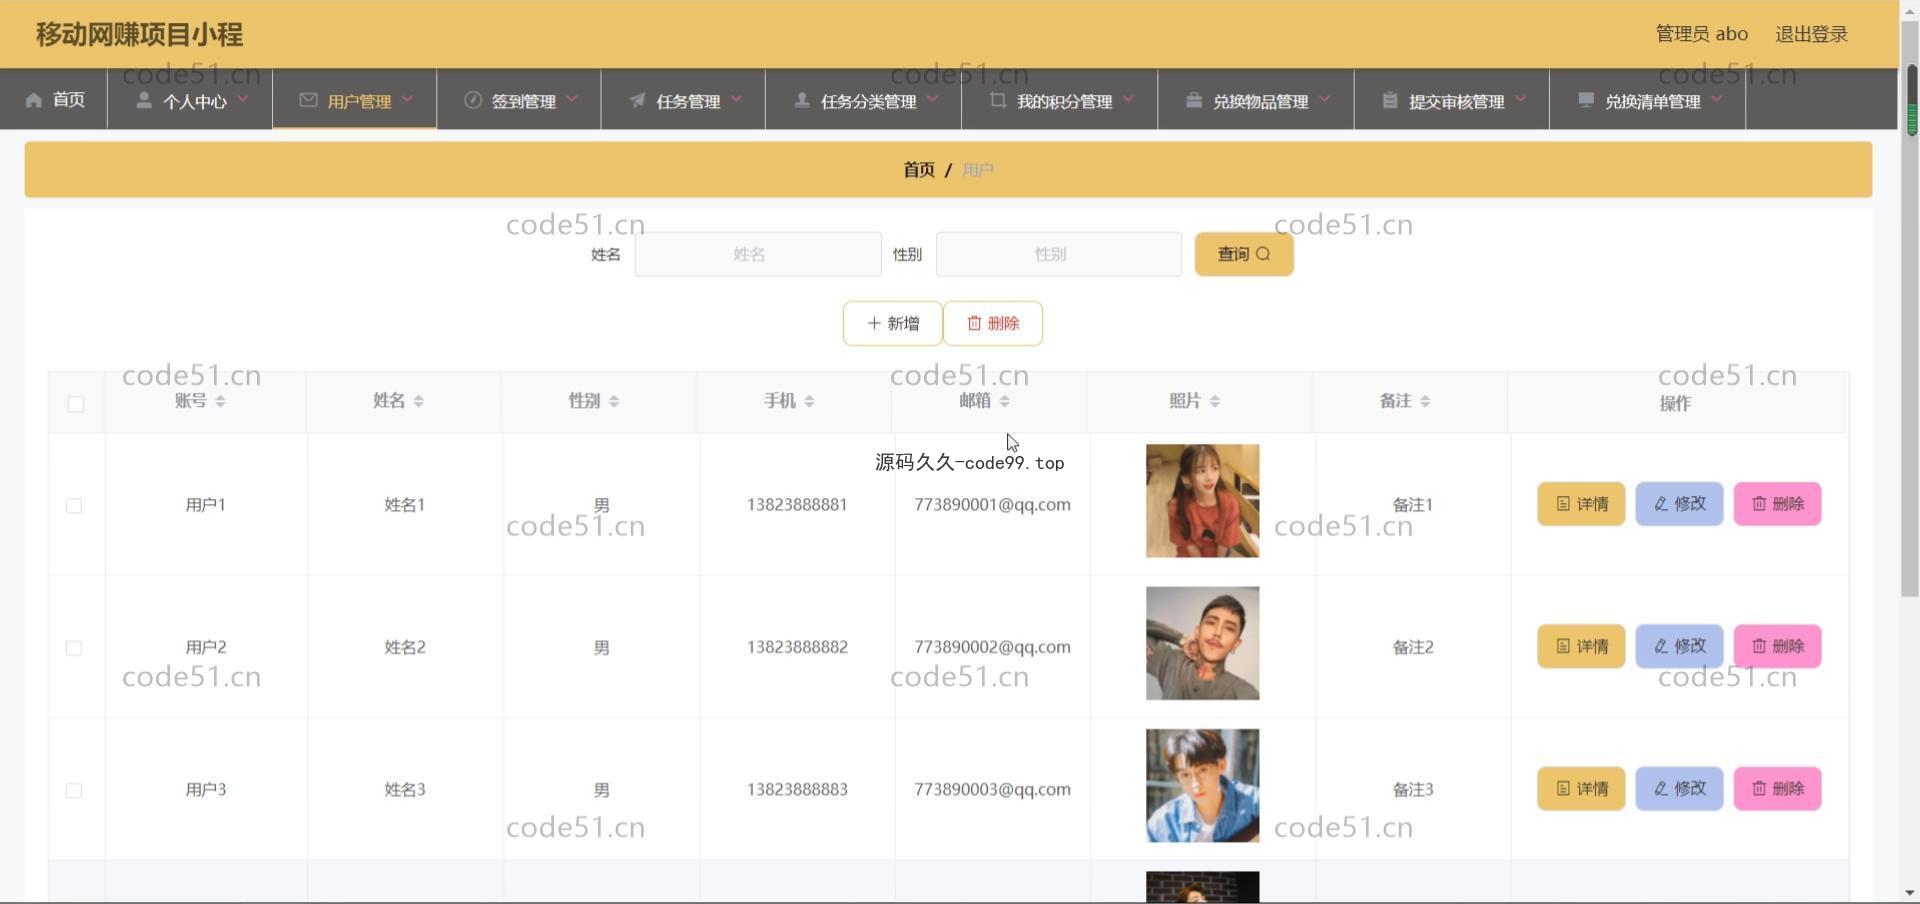Sort the table by 手机 column
1920x904 pixels.
[809, 401]
